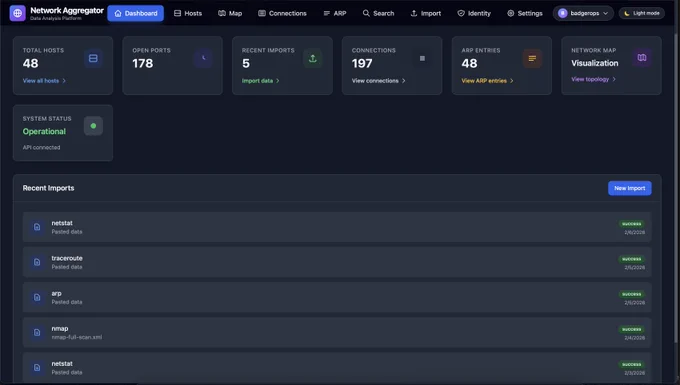The width and height of the screenshot is (680, 385).
Task: Switch to the Connections page
Action: click(282, 13)
